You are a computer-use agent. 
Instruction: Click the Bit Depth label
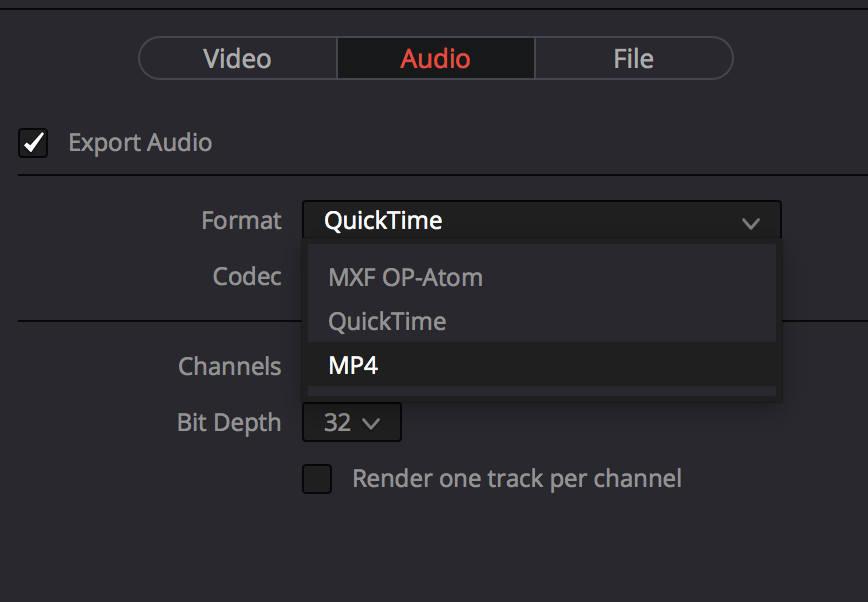click(x=229, y=422)
